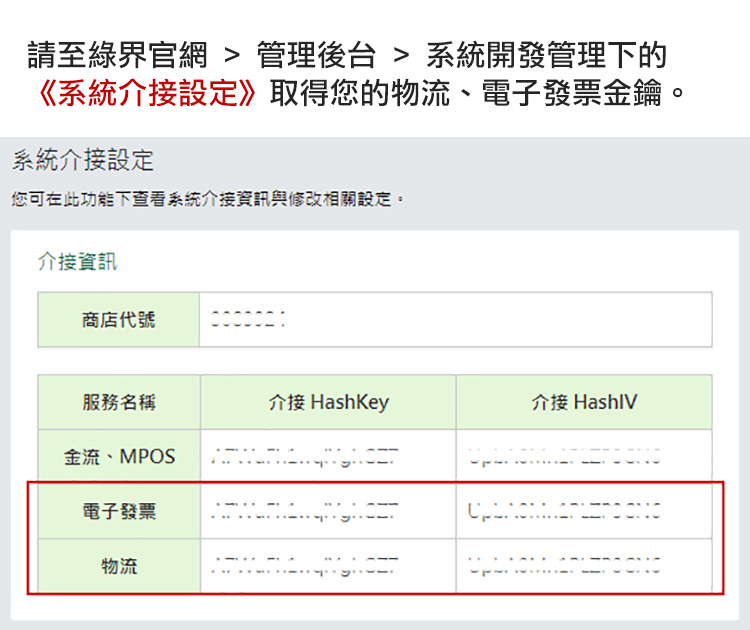The image size is (750, 630).
Task: Select the 物流 row label
Action: (x=119, y=566)
